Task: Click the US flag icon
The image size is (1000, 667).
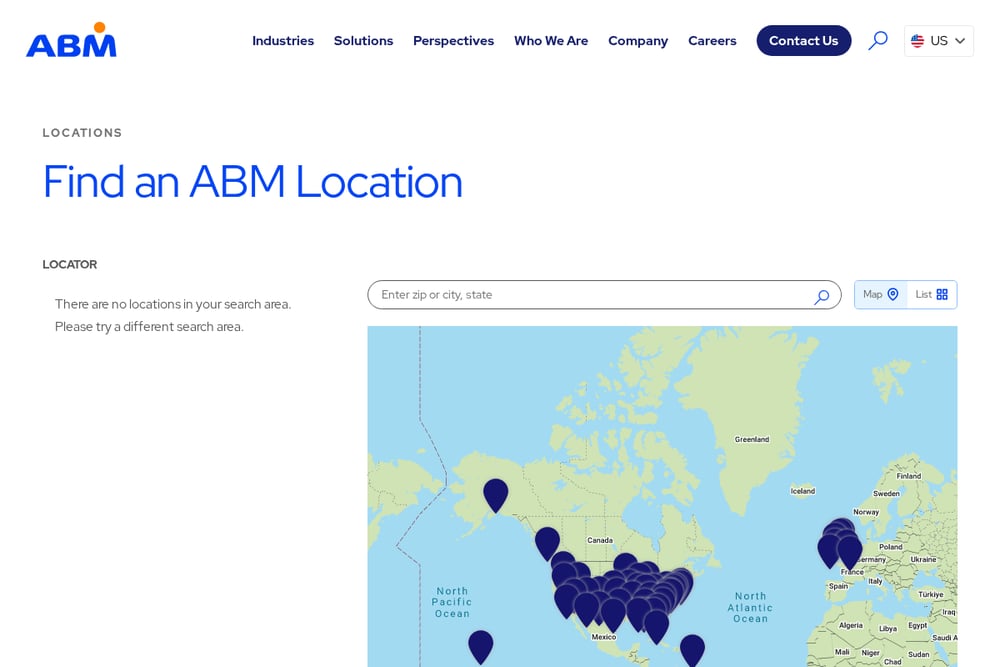Action: coord(917,41)
